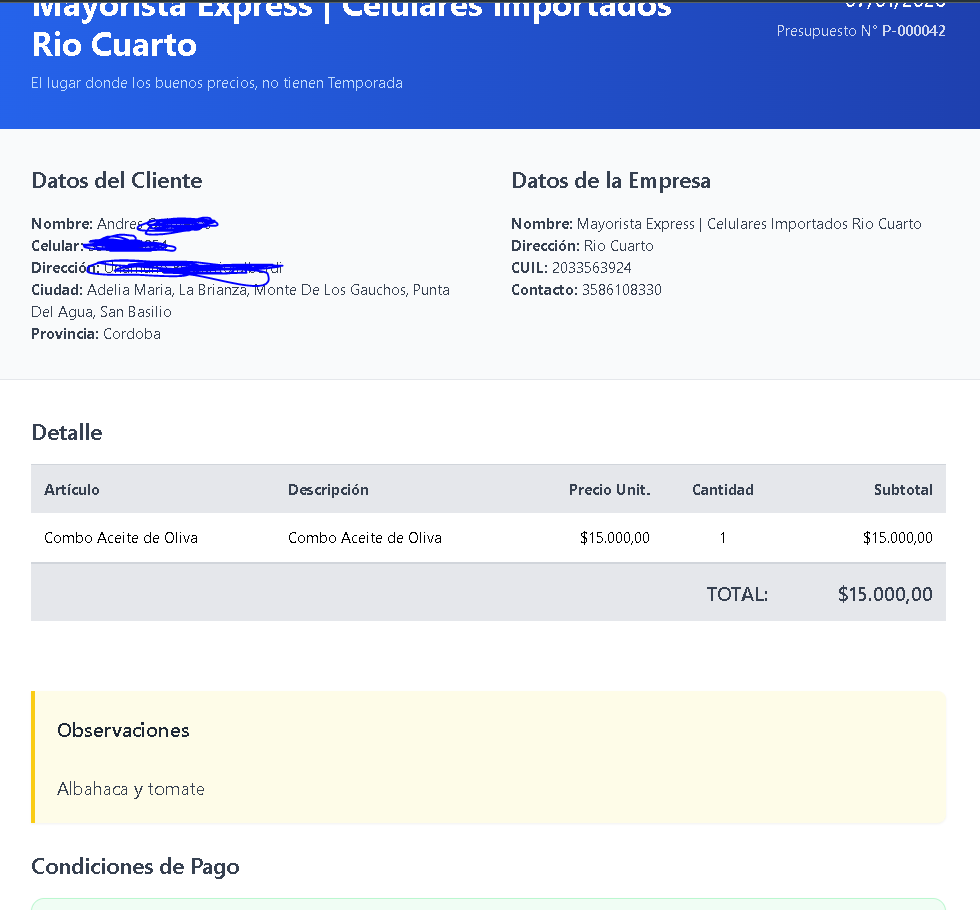Click the Subtotal column header
The image size is (980, 910).
pos(902,490)
